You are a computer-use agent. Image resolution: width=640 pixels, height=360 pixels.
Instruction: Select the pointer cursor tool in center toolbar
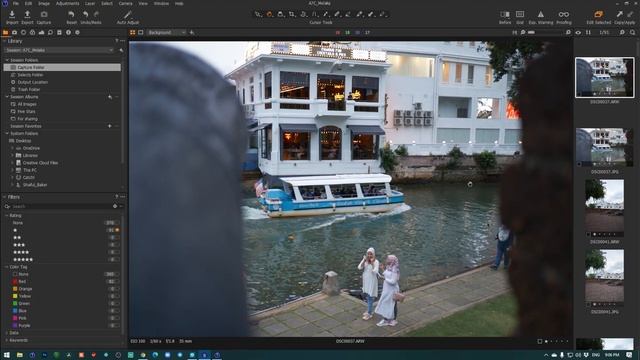click(258, 14)
